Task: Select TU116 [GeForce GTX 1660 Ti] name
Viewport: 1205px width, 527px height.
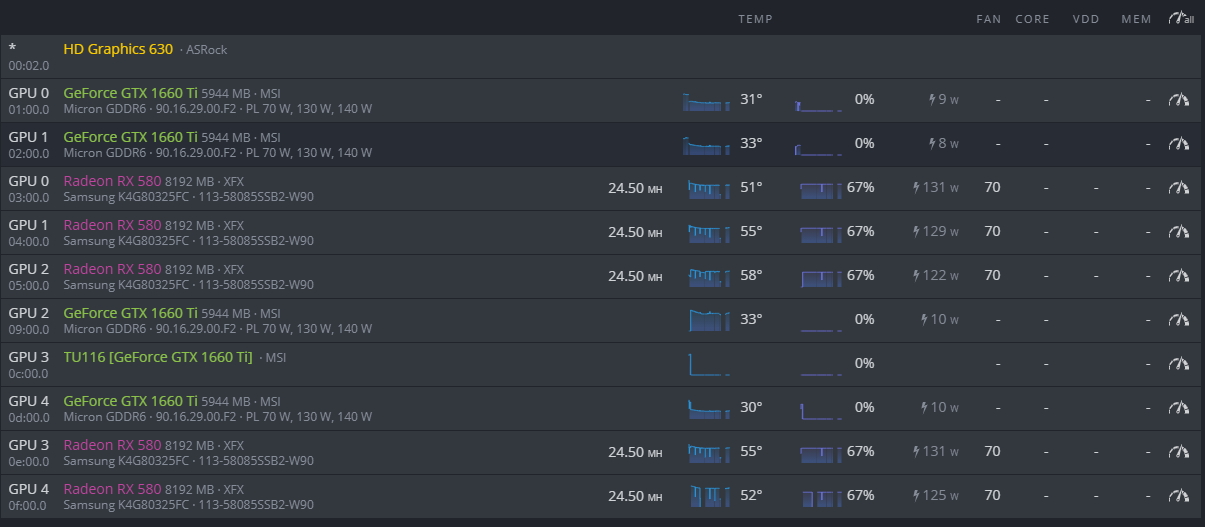Action: click(x=158, y=356)
